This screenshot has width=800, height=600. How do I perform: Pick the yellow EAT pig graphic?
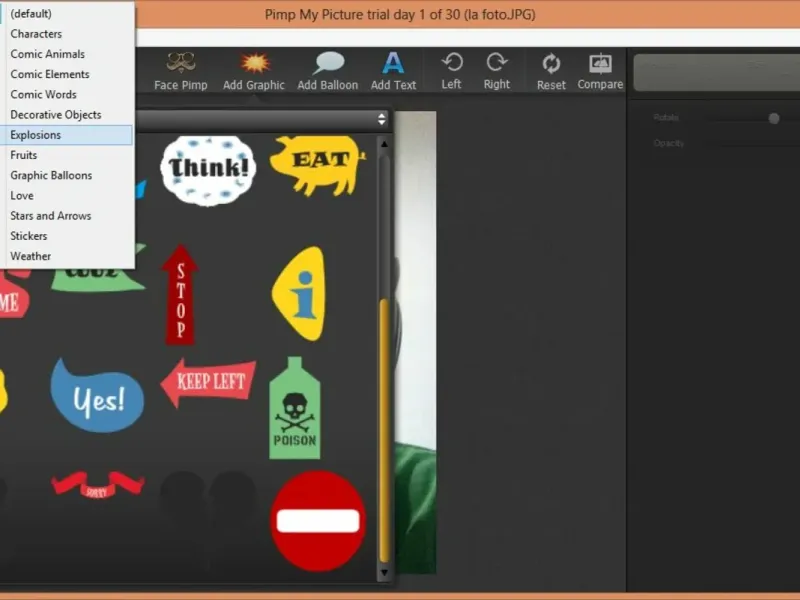click(317, 166)
